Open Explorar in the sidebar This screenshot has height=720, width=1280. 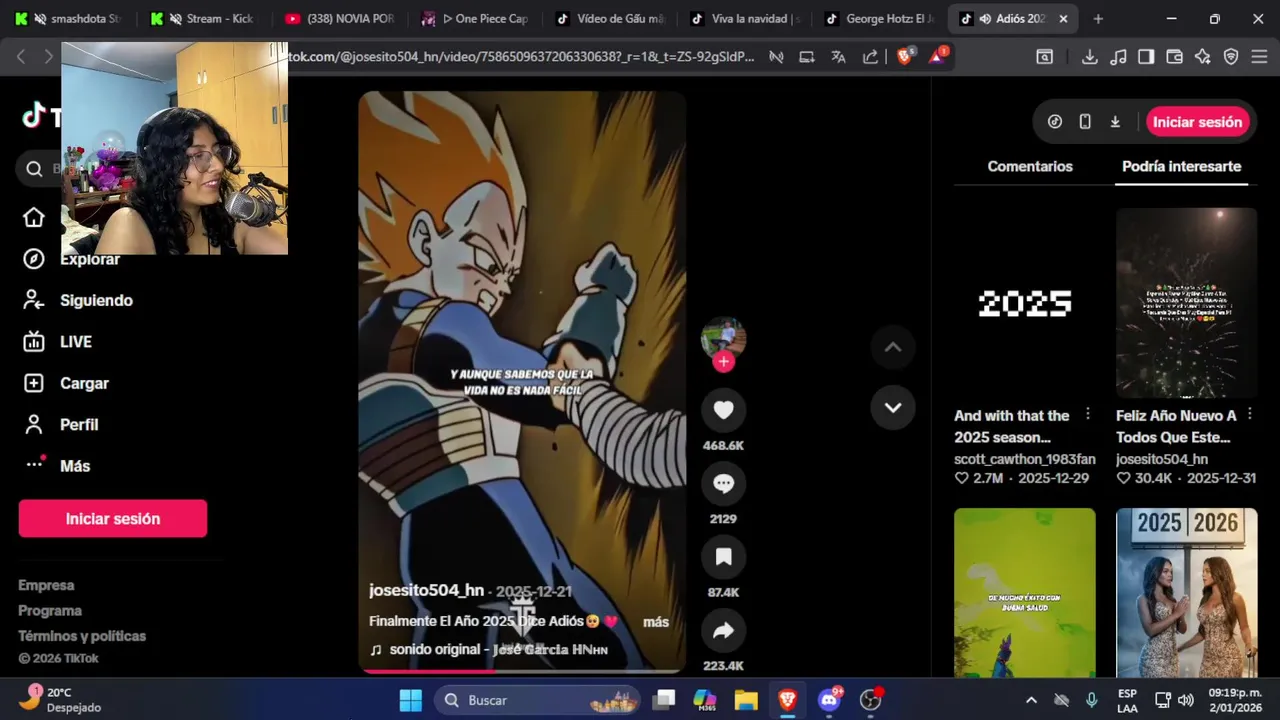click(x=70, y=259)
